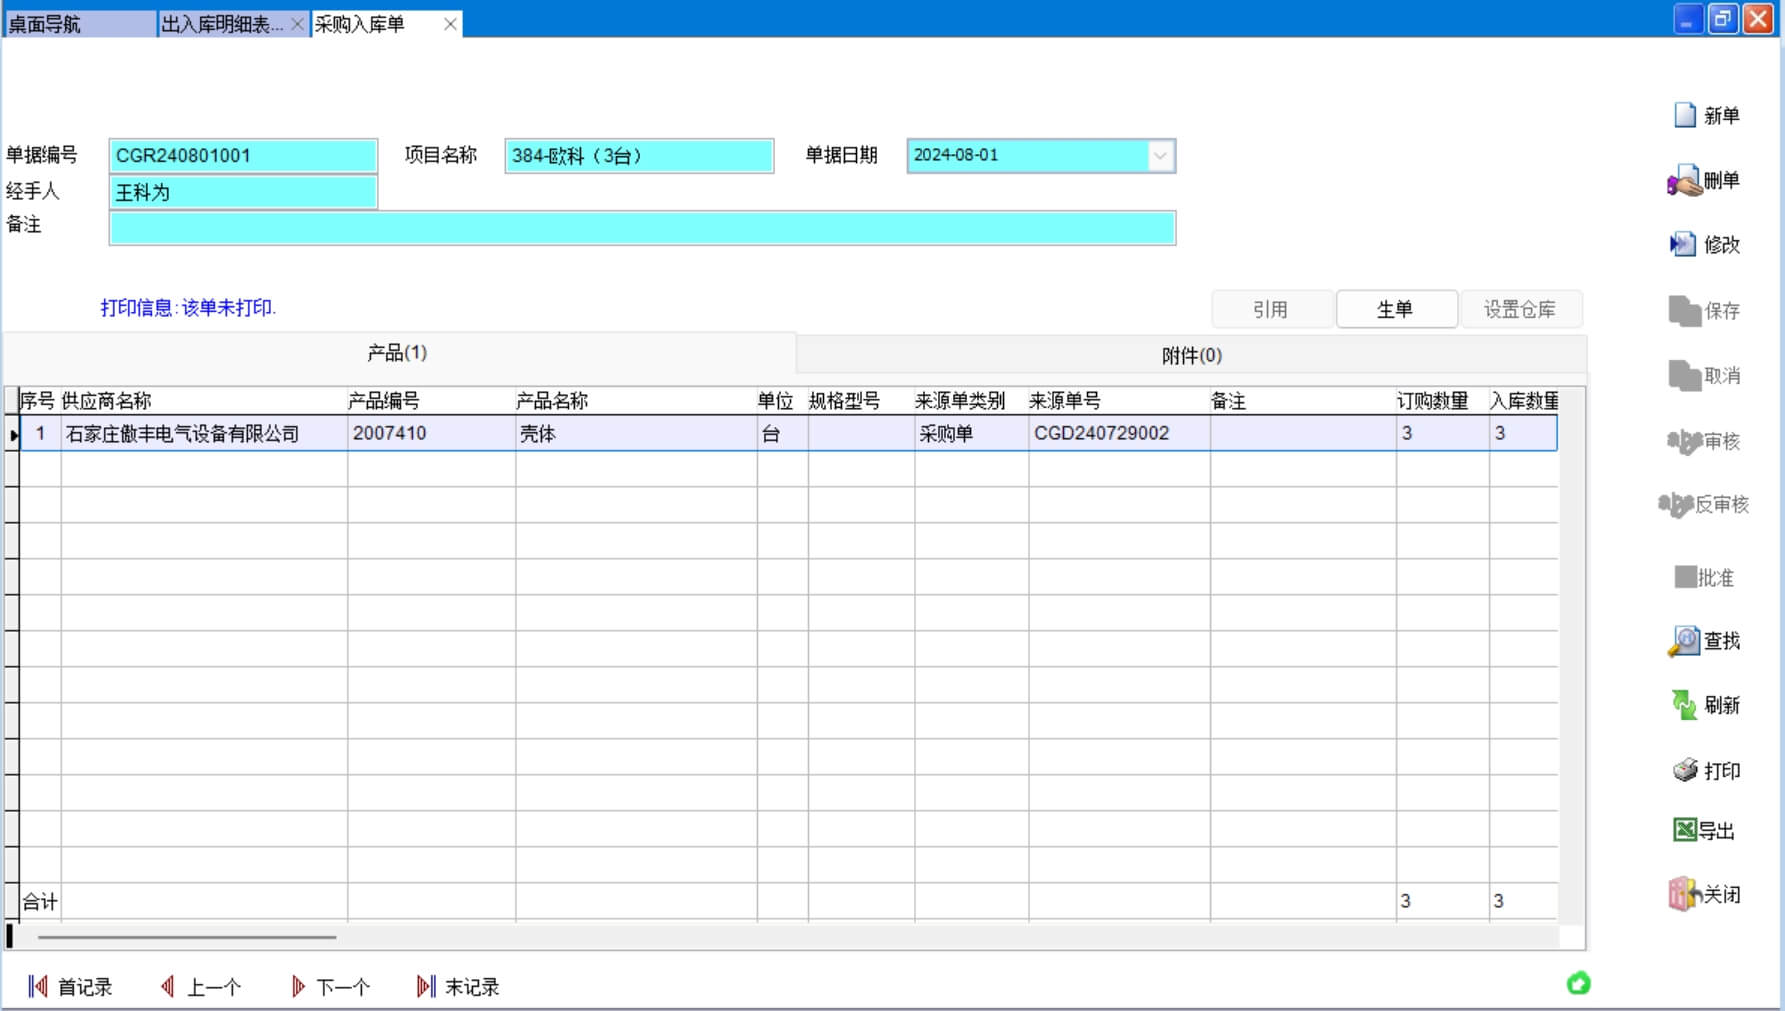The image size is (1785, 1011).
Task: Click the horizontal scrollbar under the table
Action: 187,937
